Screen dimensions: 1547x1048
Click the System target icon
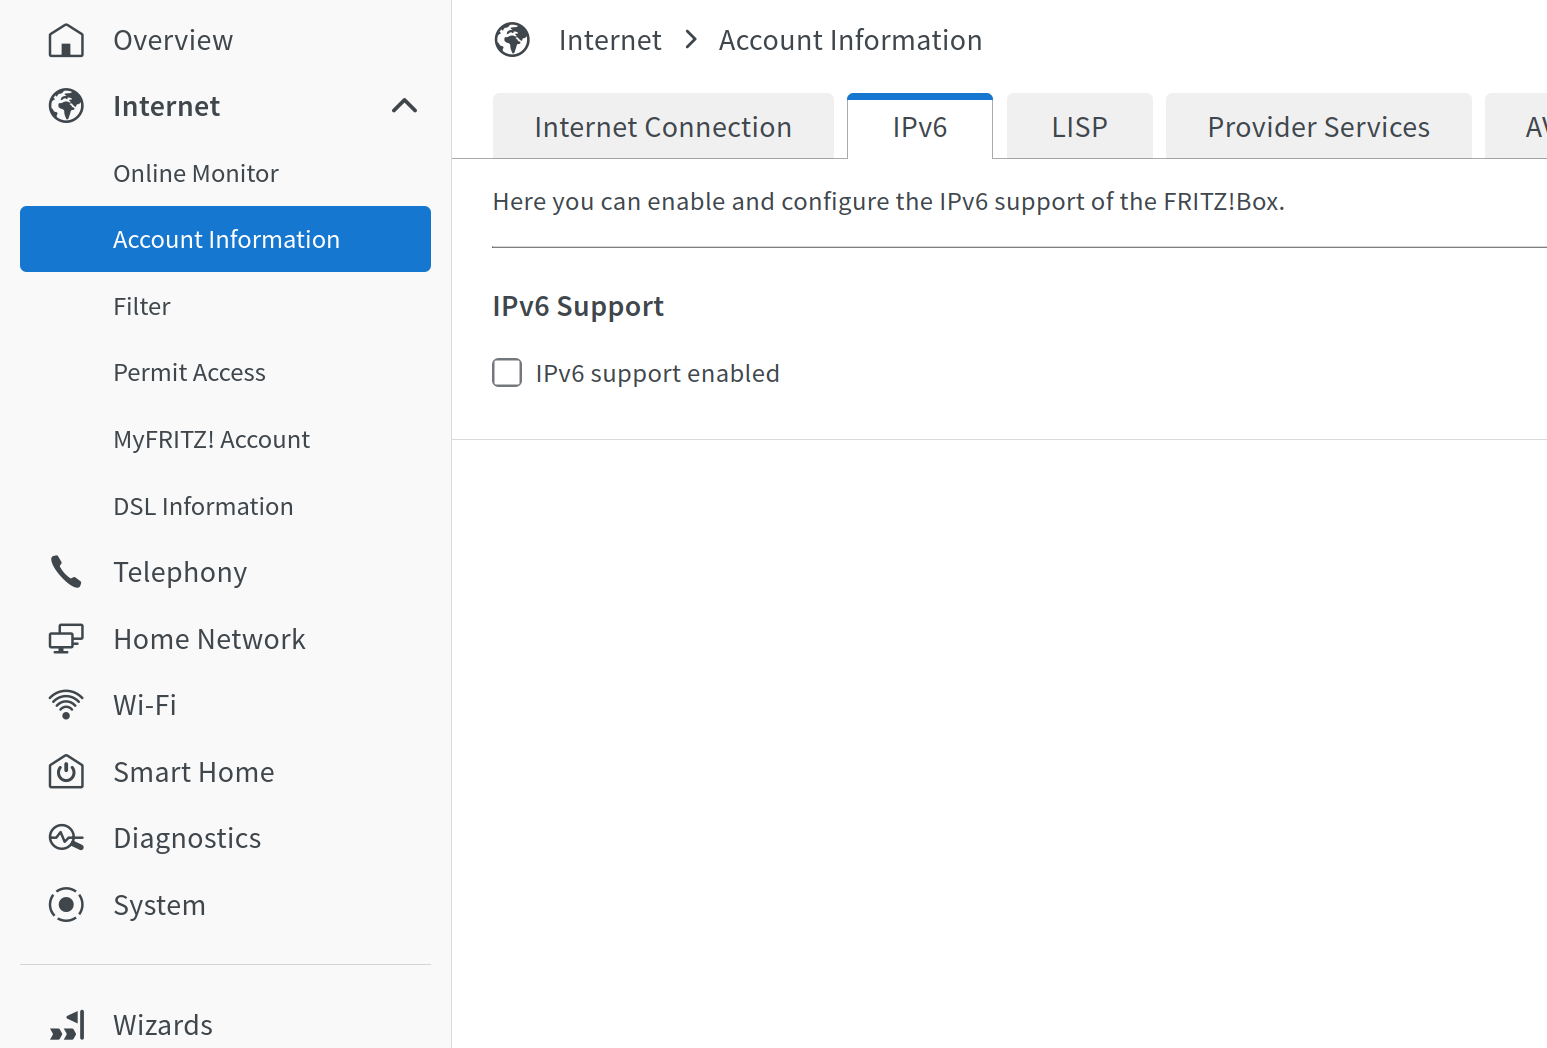click(66, 904)
